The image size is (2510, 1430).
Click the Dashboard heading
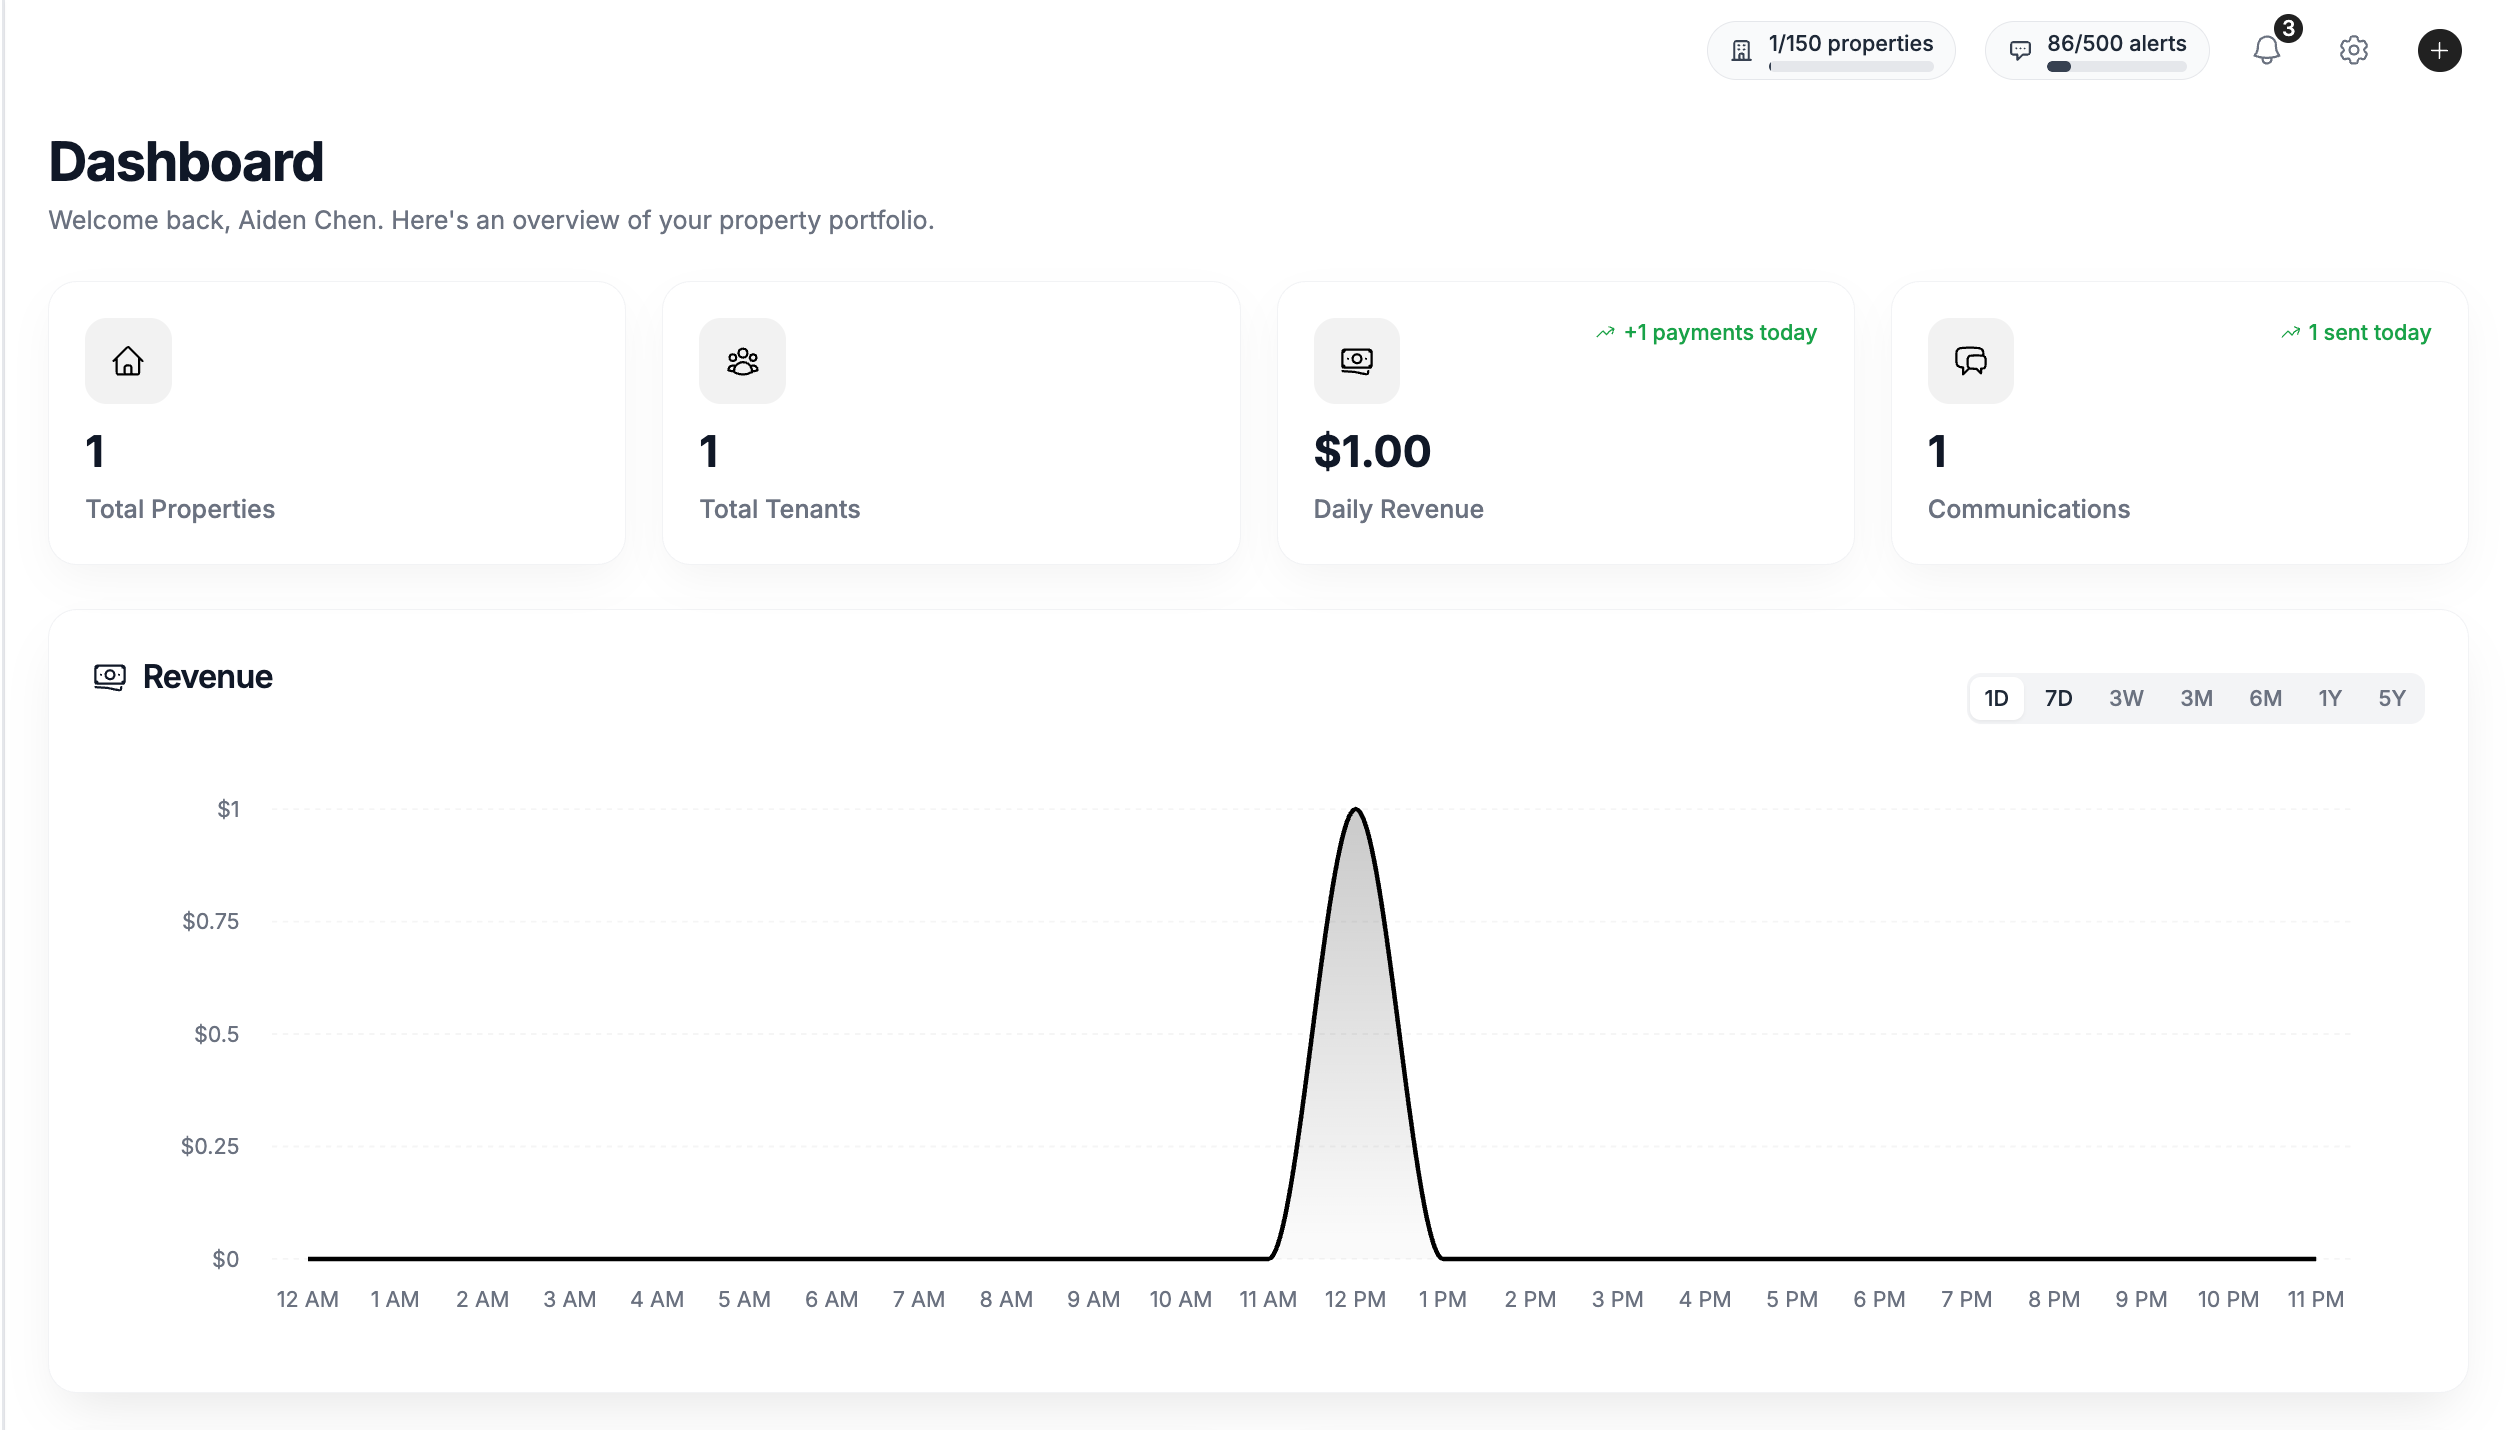pos(186,162)
